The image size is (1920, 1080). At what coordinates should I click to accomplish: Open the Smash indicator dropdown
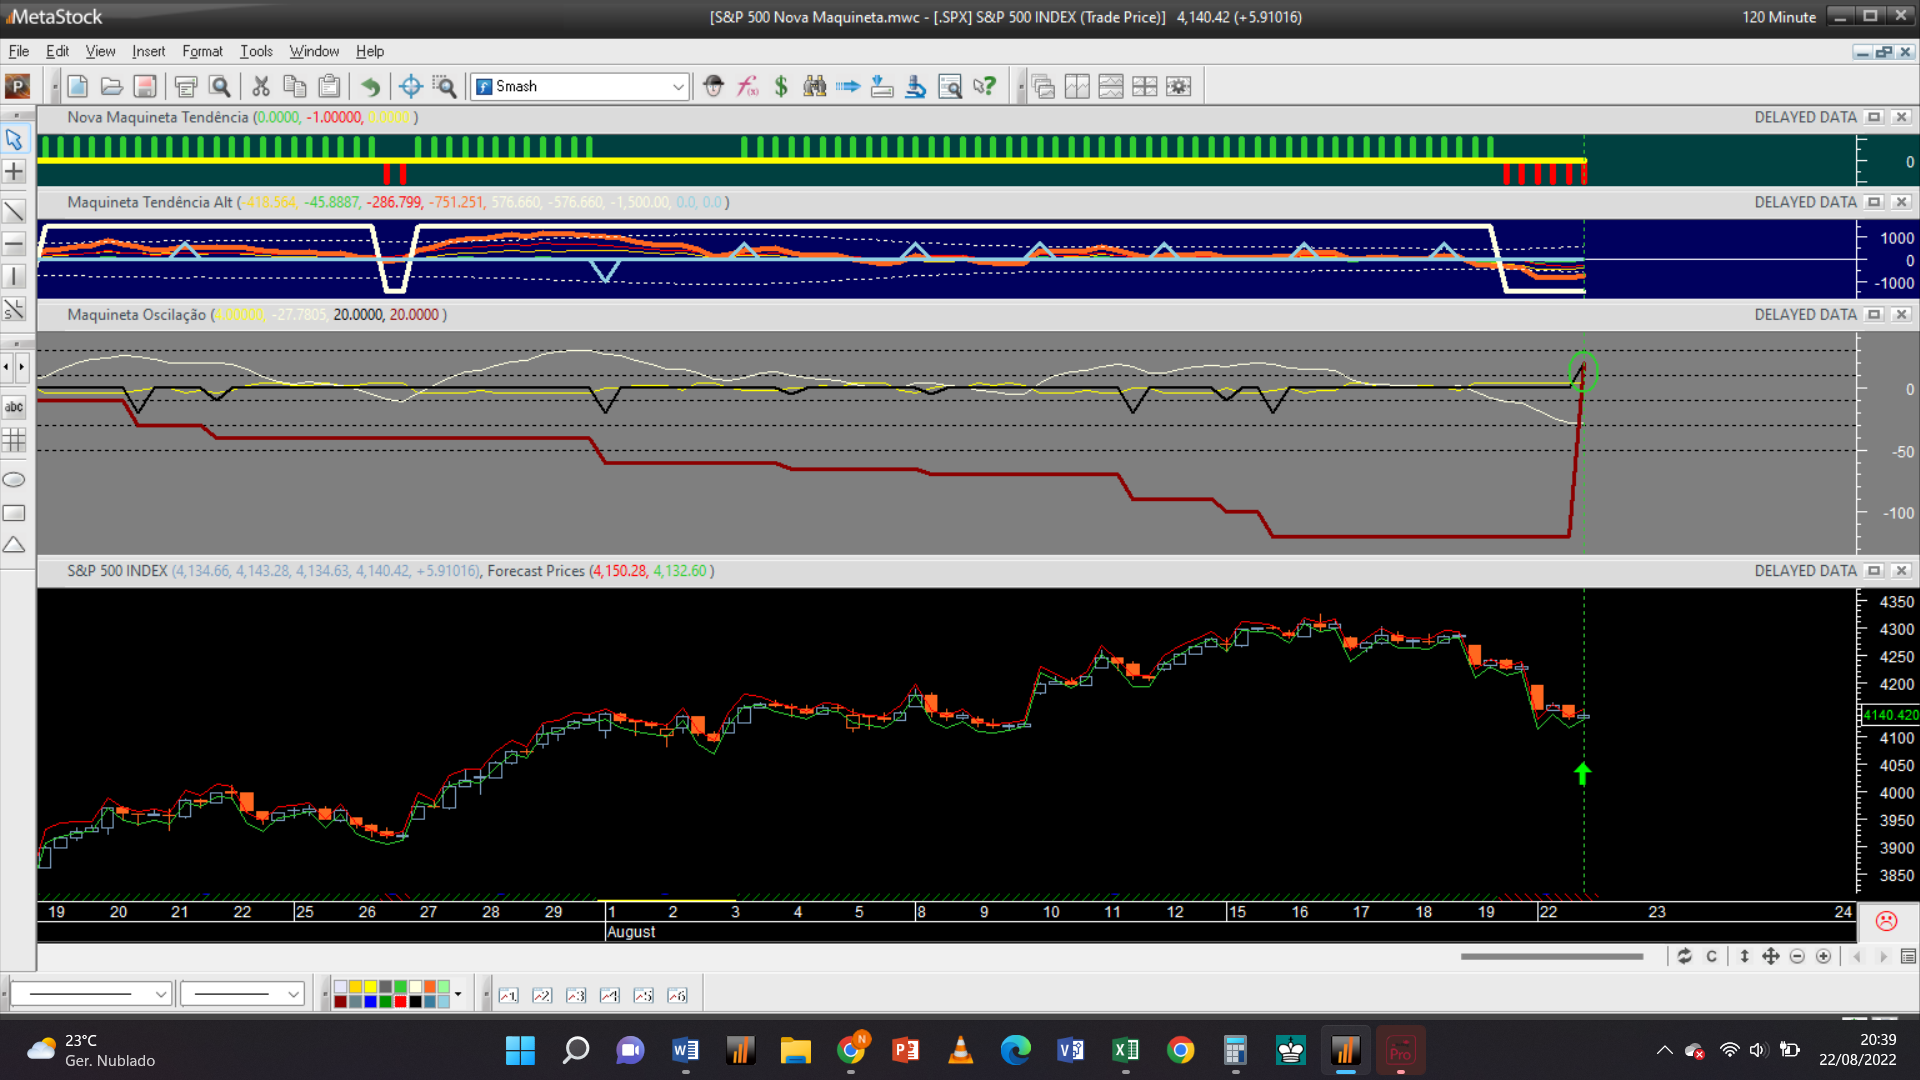678,87
